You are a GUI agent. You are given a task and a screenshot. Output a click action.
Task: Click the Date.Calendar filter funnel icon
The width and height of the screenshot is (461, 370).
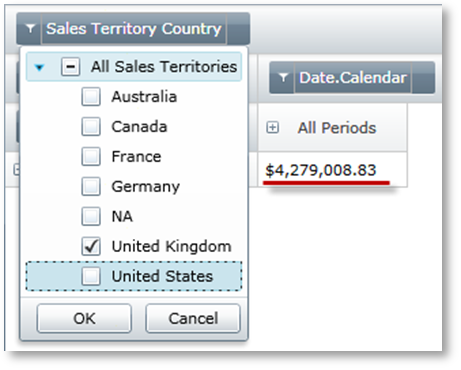283,77
